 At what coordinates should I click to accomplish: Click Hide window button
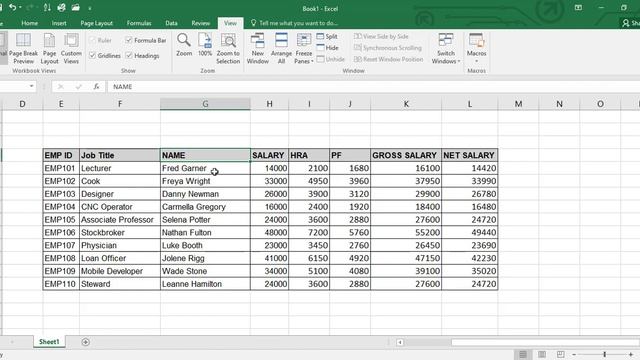328,48
